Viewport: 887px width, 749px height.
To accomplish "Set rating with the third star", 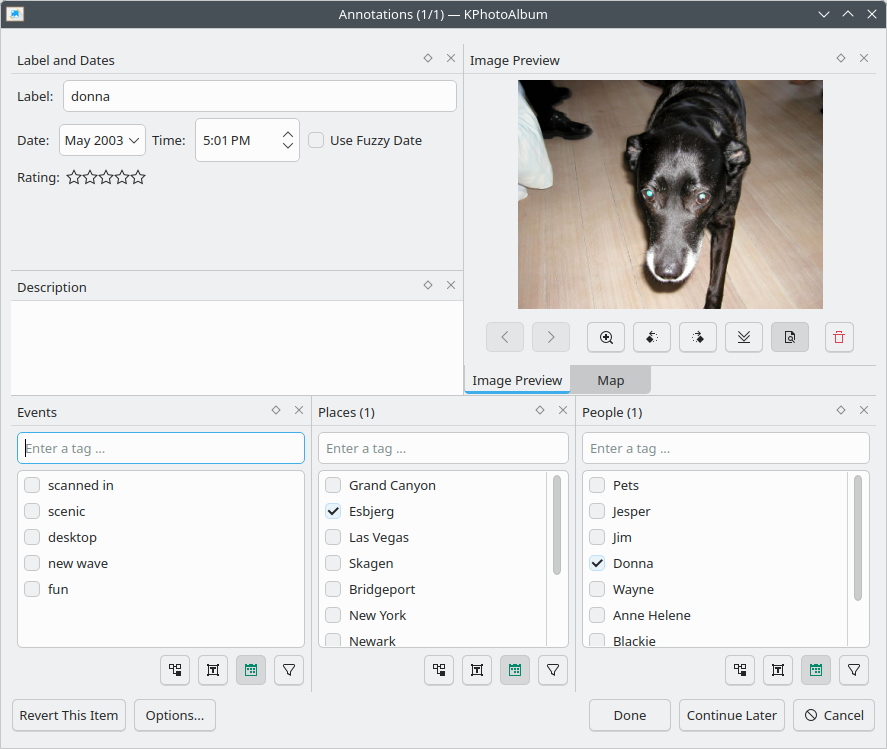I will (x=106, y=178).
